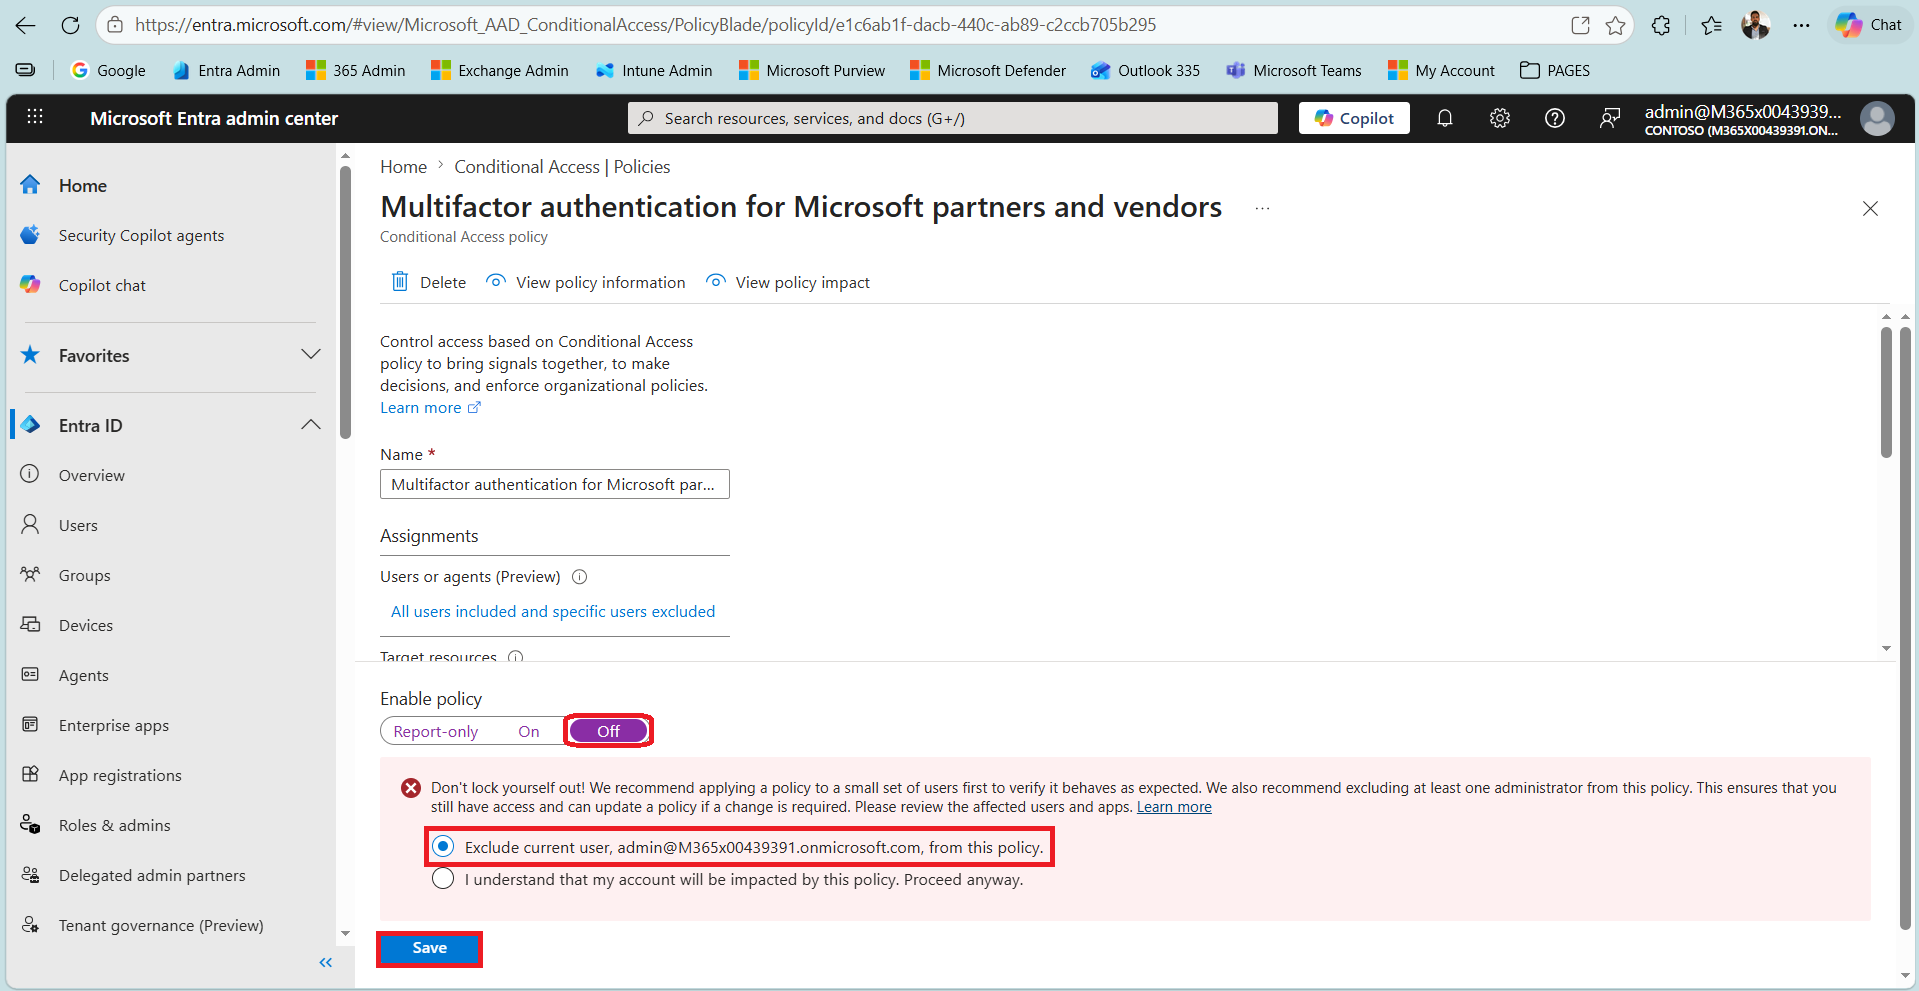Open Enterprise apps in the sidebar
This screenshot has height=991, width=1919.
coord(114,726)
